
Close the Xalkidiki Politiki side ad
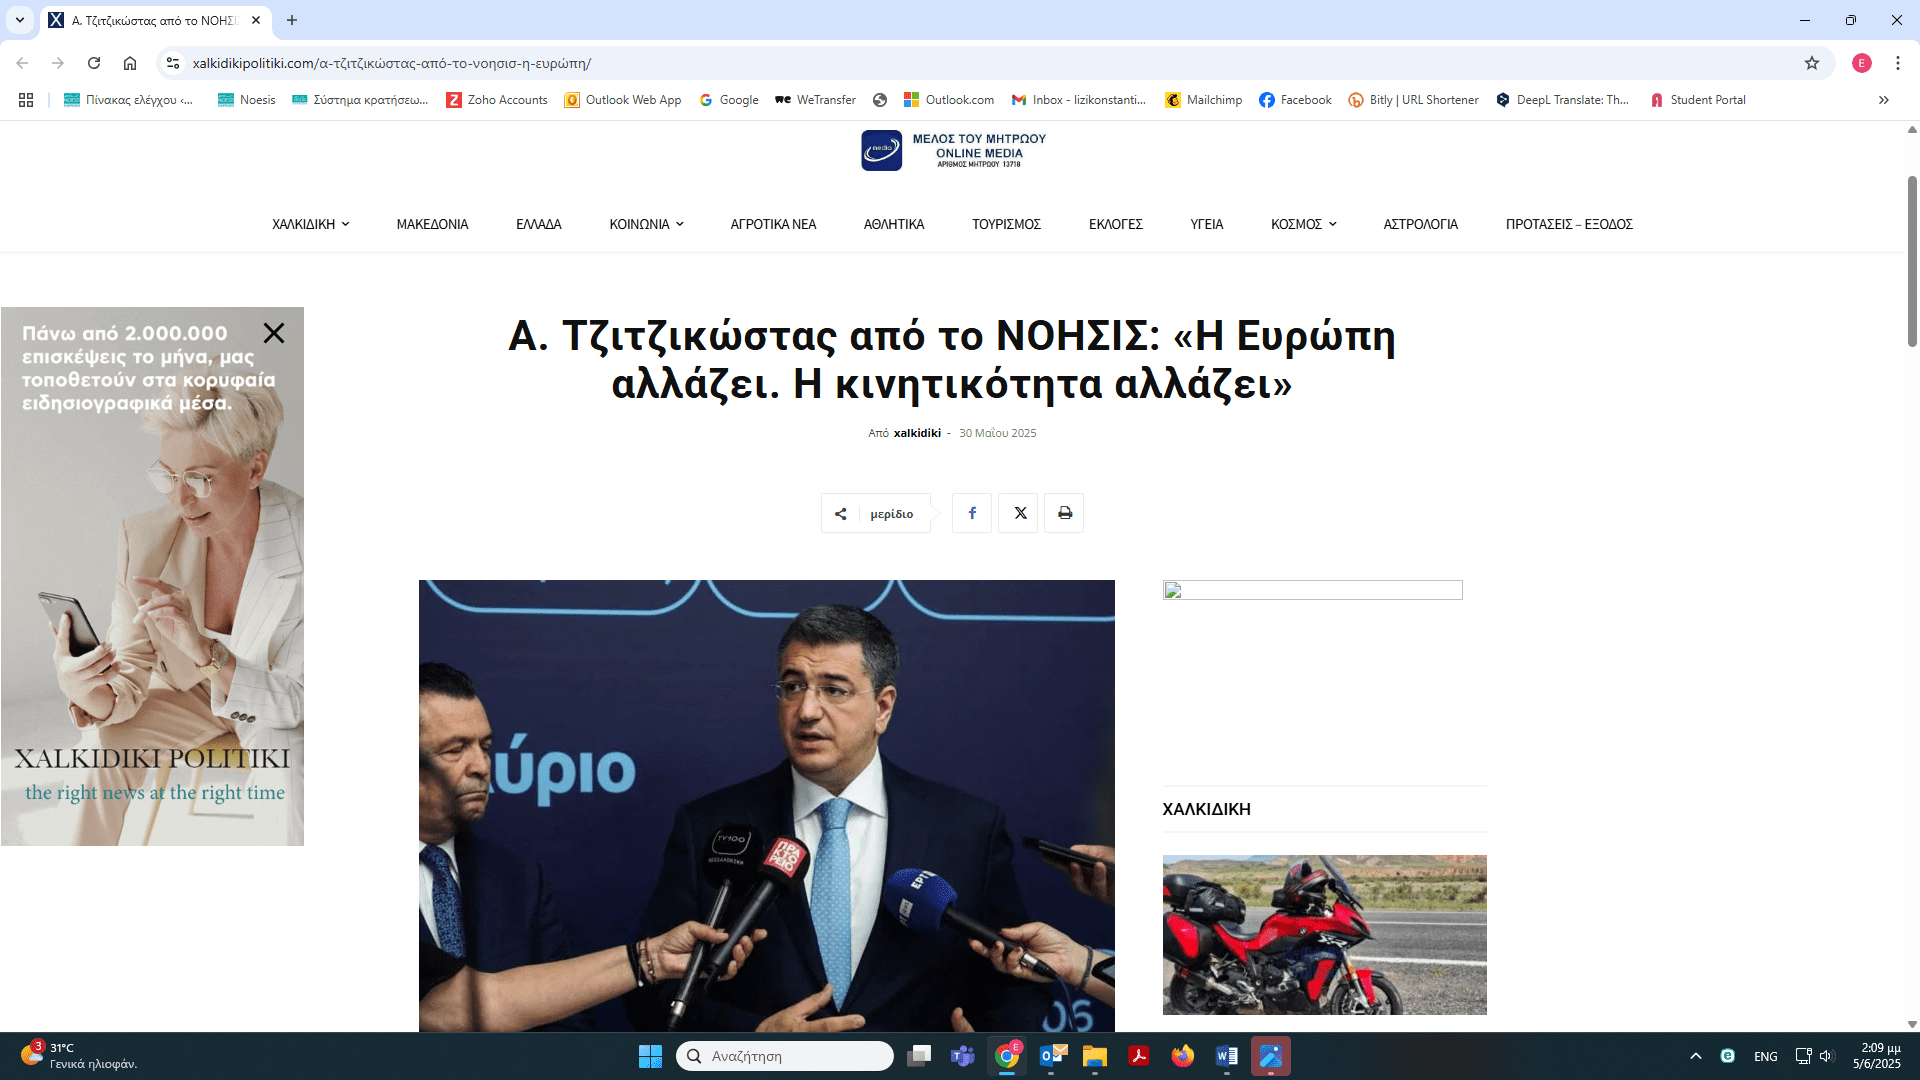(x=274, y=333)
